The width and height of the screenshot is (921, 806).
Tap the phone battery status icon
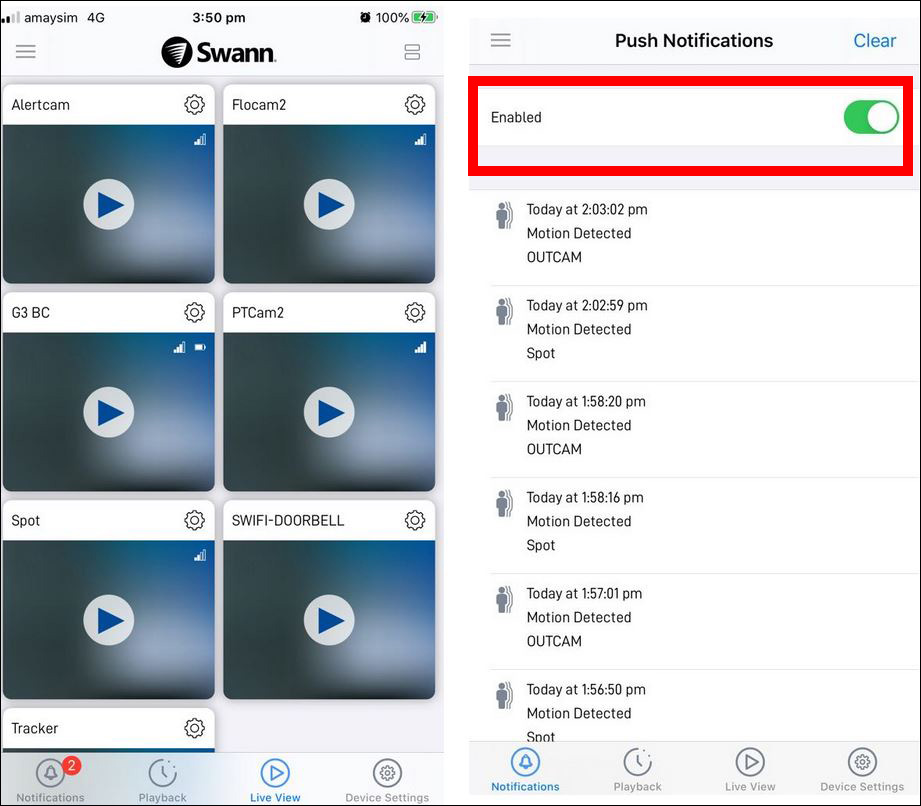(x=424, y=17)
